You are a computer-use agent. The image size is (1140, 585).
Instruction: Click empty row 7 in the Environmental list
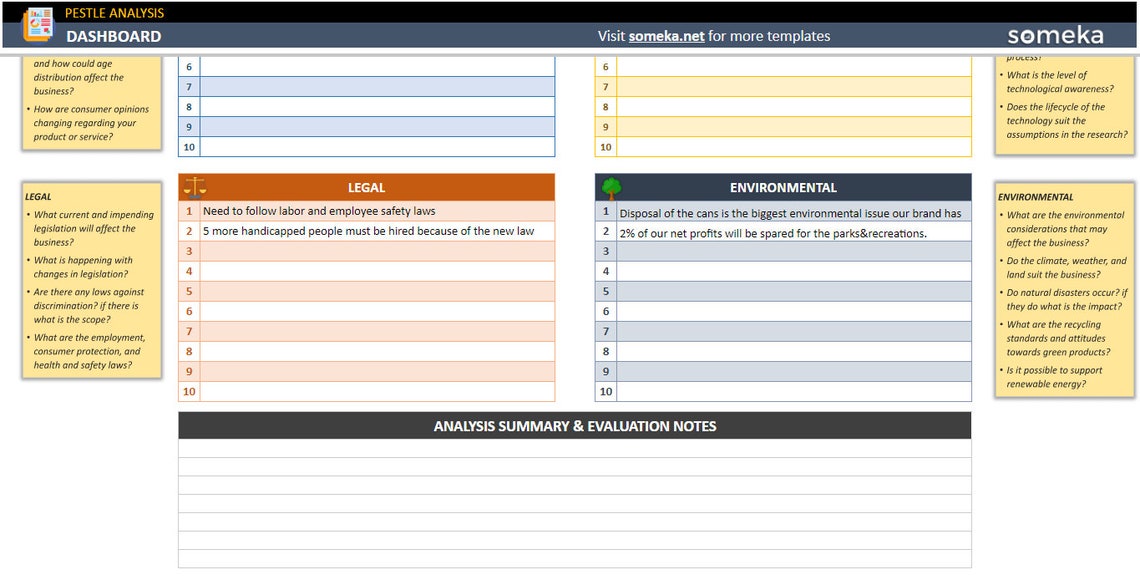click(790, 331)
